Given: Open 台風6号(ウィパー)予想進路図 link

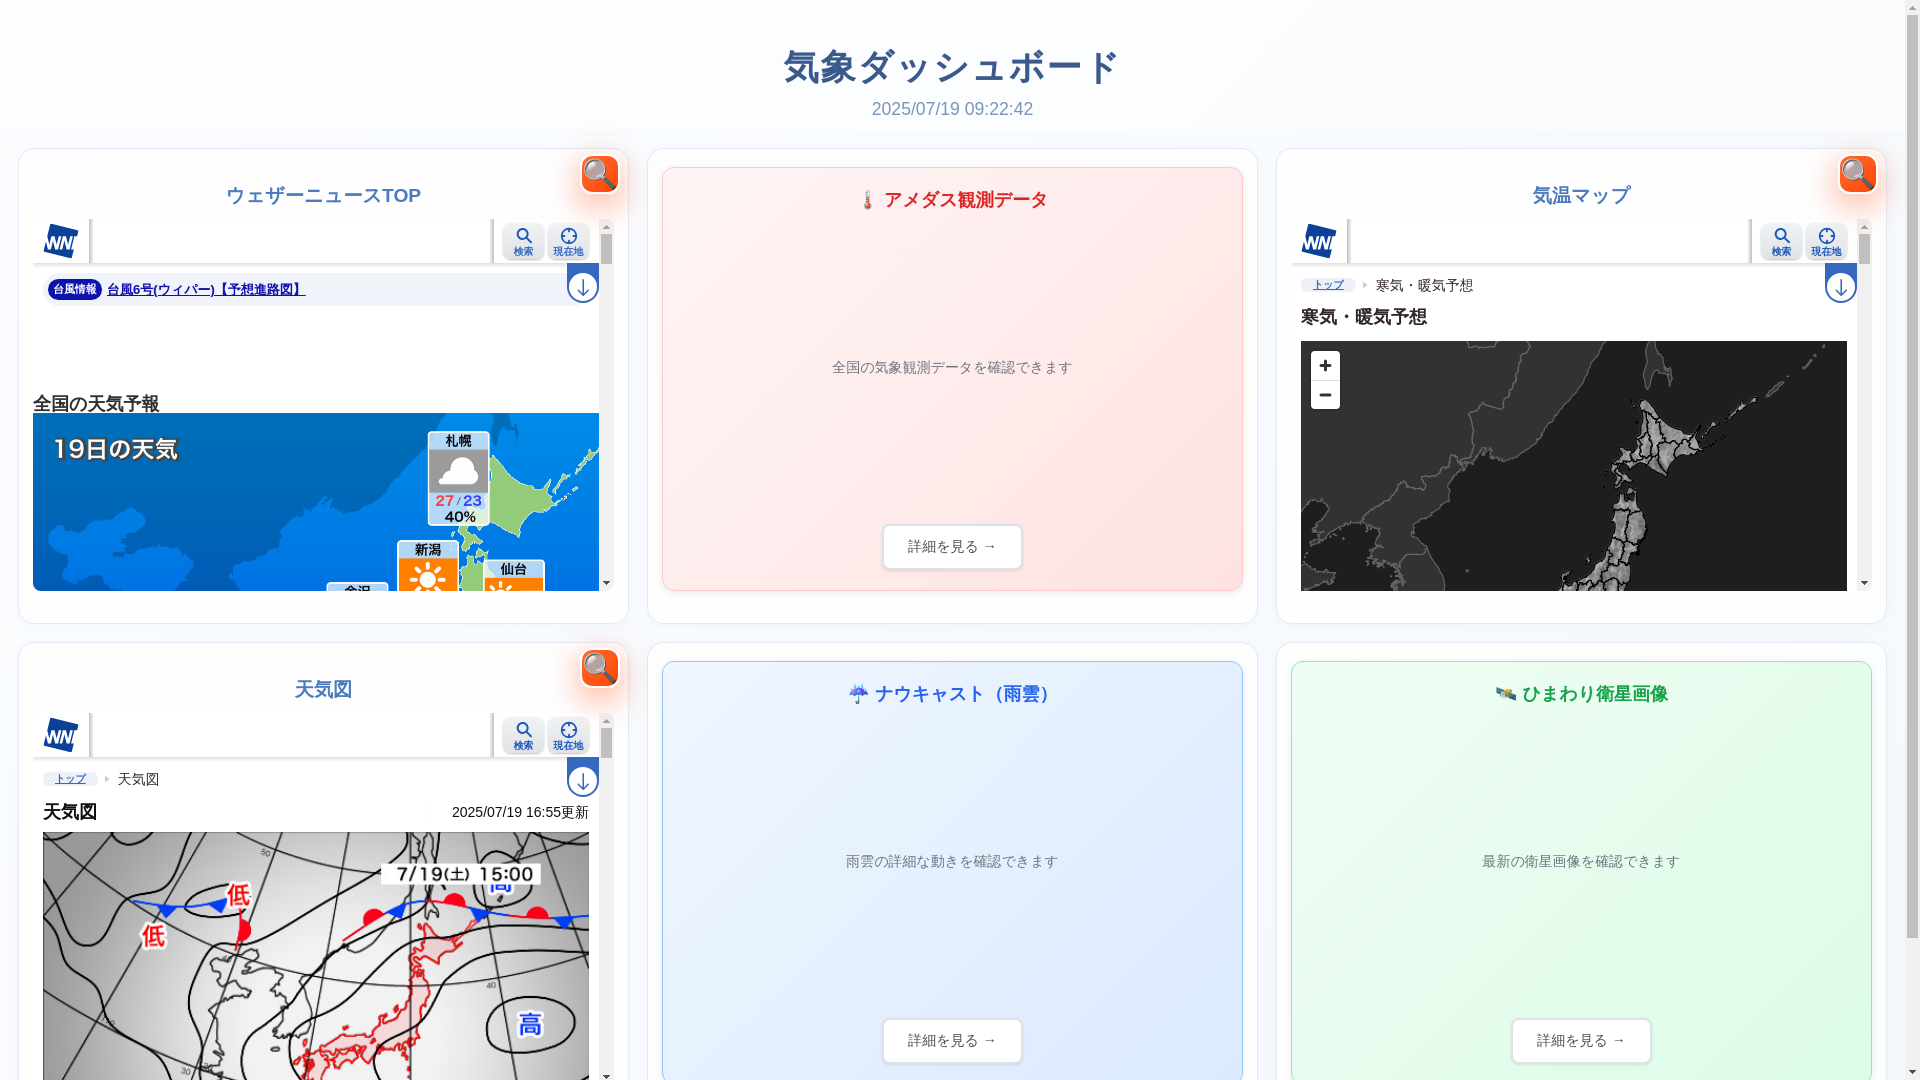Looking at the screenshot, I should pos(206,290).
